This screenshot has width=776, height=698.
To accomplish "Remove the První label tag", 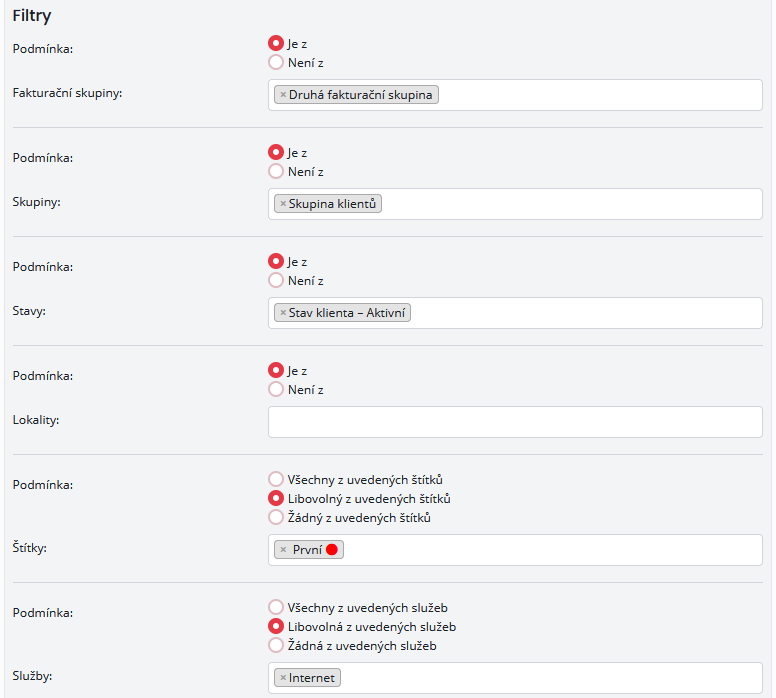I will [x=283, y=549].
